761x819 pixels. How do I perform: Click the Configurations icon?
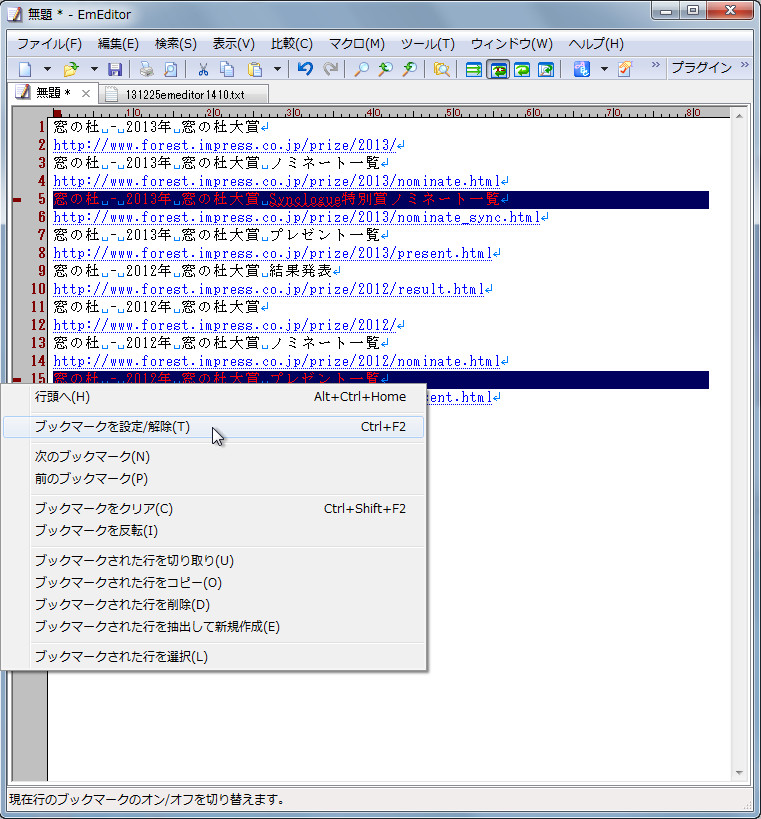[x=581, y=69]
